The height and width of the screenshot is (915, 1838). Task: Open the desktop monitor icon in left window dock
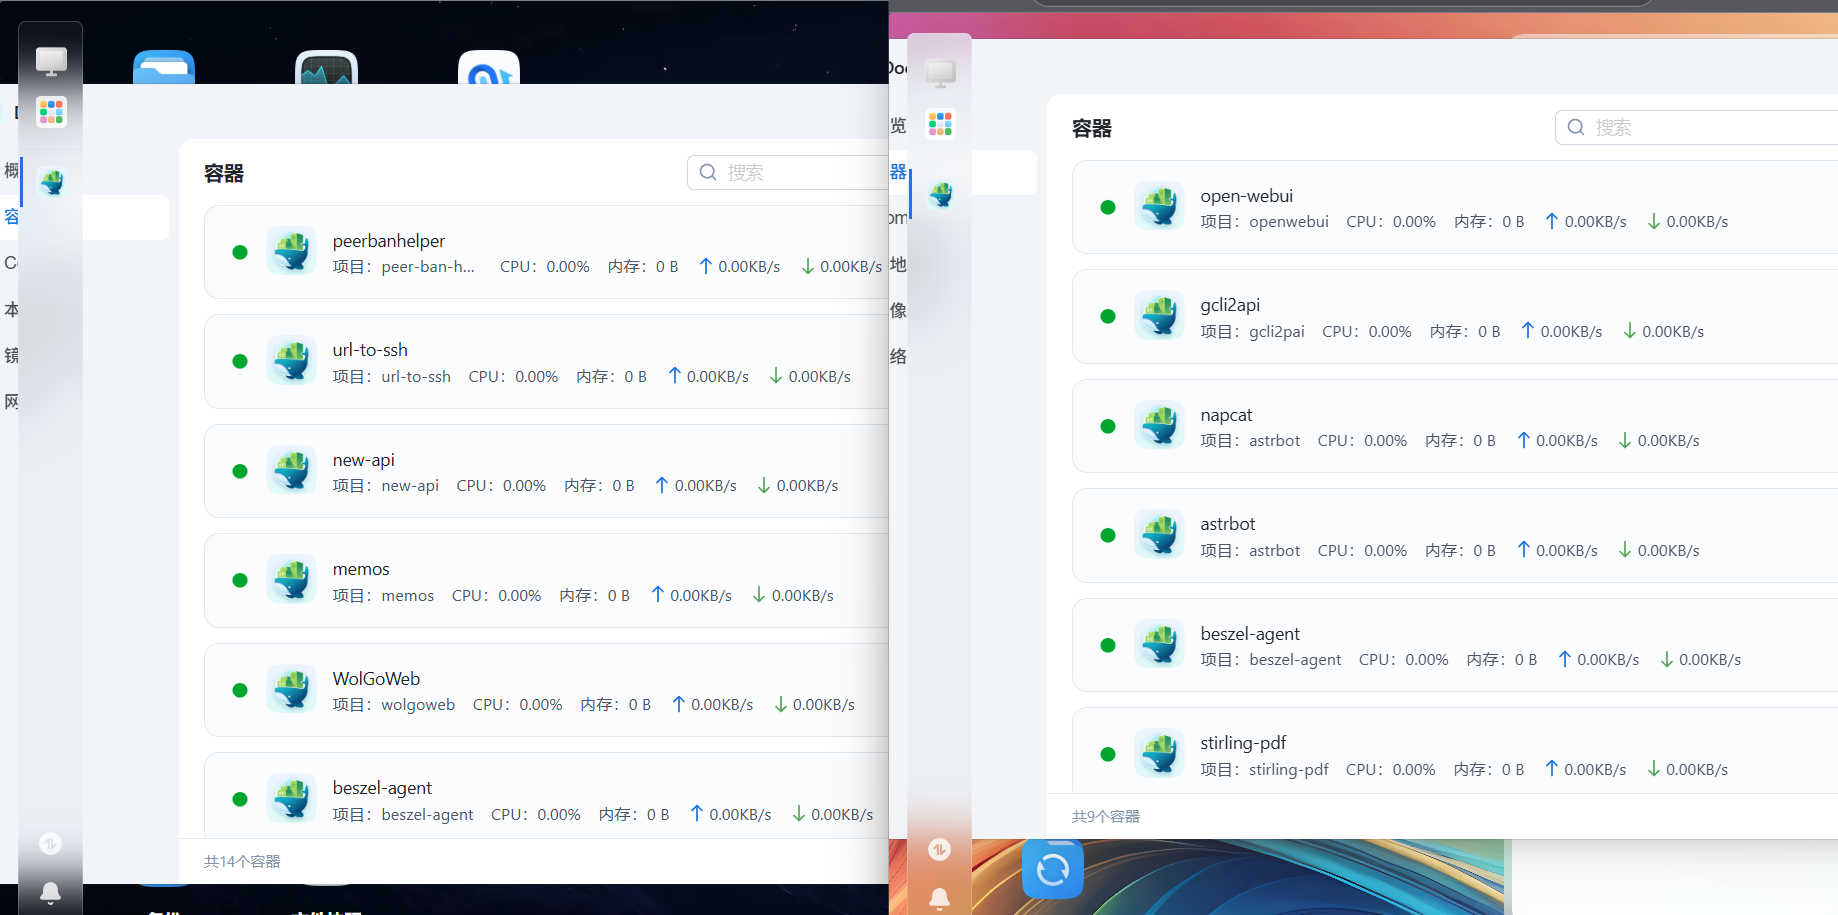[51, 61]
